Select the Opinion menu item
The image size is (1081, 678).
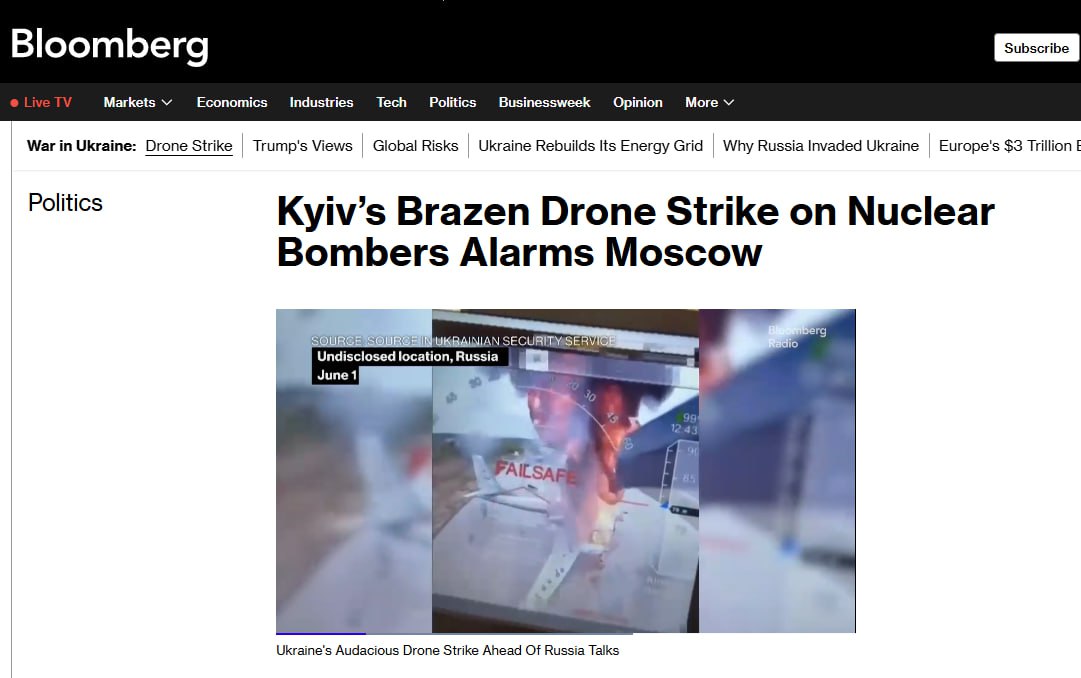(x=638, y=102)
